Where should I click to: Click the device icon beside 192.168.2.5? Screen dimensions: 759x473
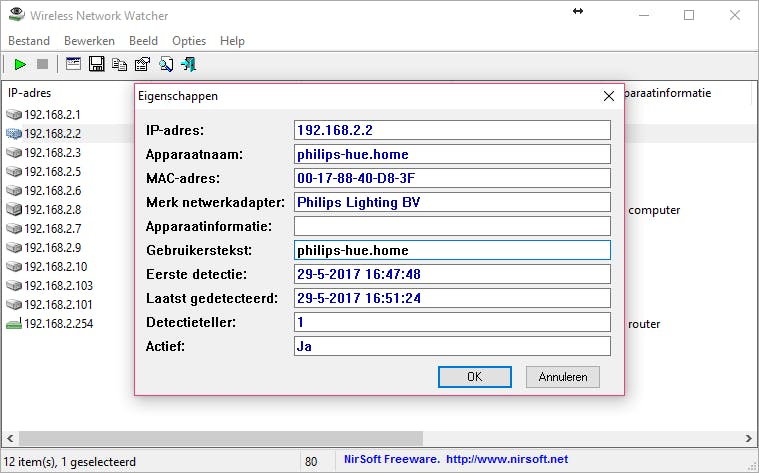(14, 171)
